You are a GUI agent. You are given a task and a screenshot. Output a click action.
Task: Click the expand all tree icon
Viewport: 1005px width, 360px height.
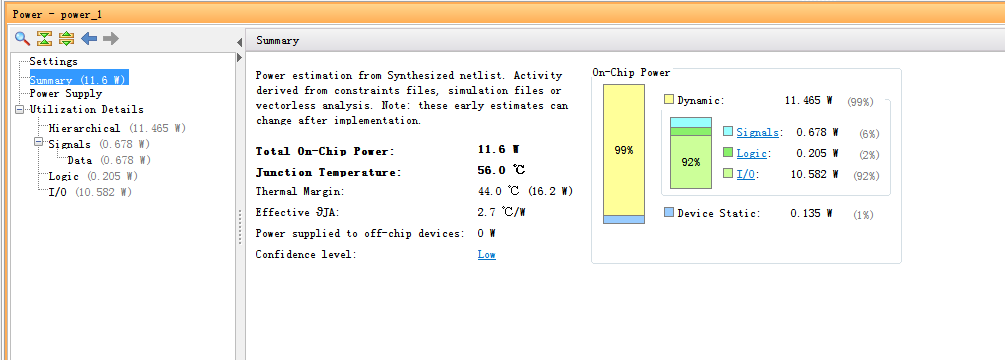[66, 38]
